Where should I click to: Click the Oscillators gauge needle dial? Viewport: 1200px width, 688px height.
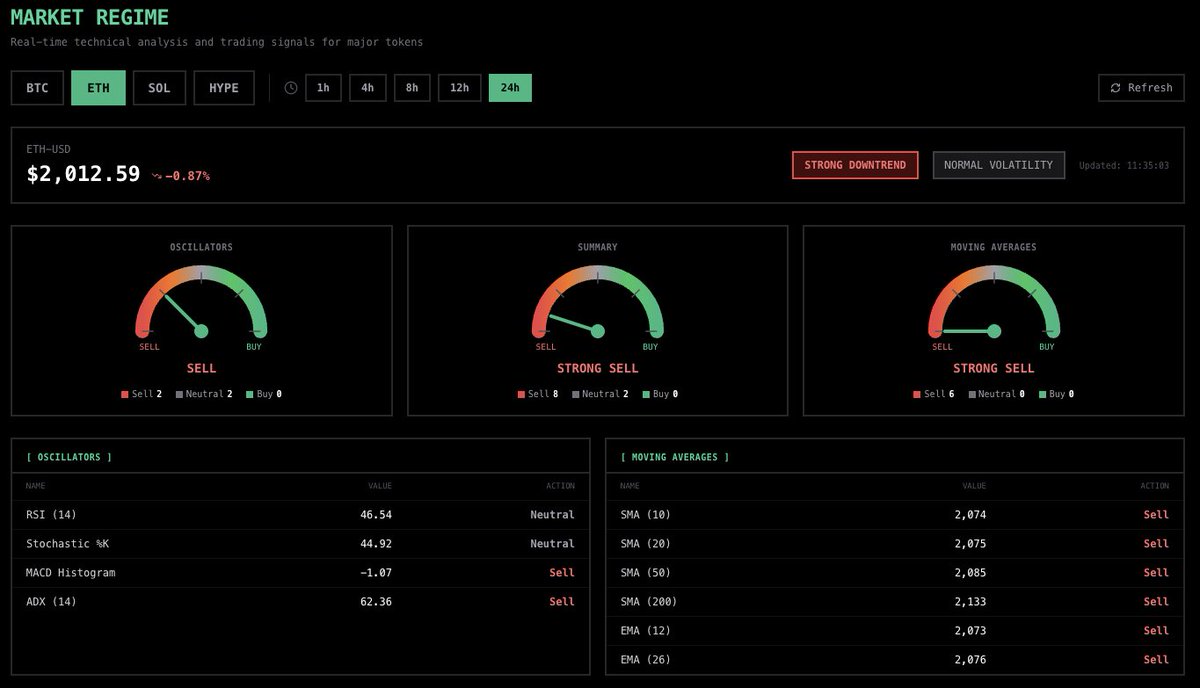pyautogui.click(x=201, y=304)
